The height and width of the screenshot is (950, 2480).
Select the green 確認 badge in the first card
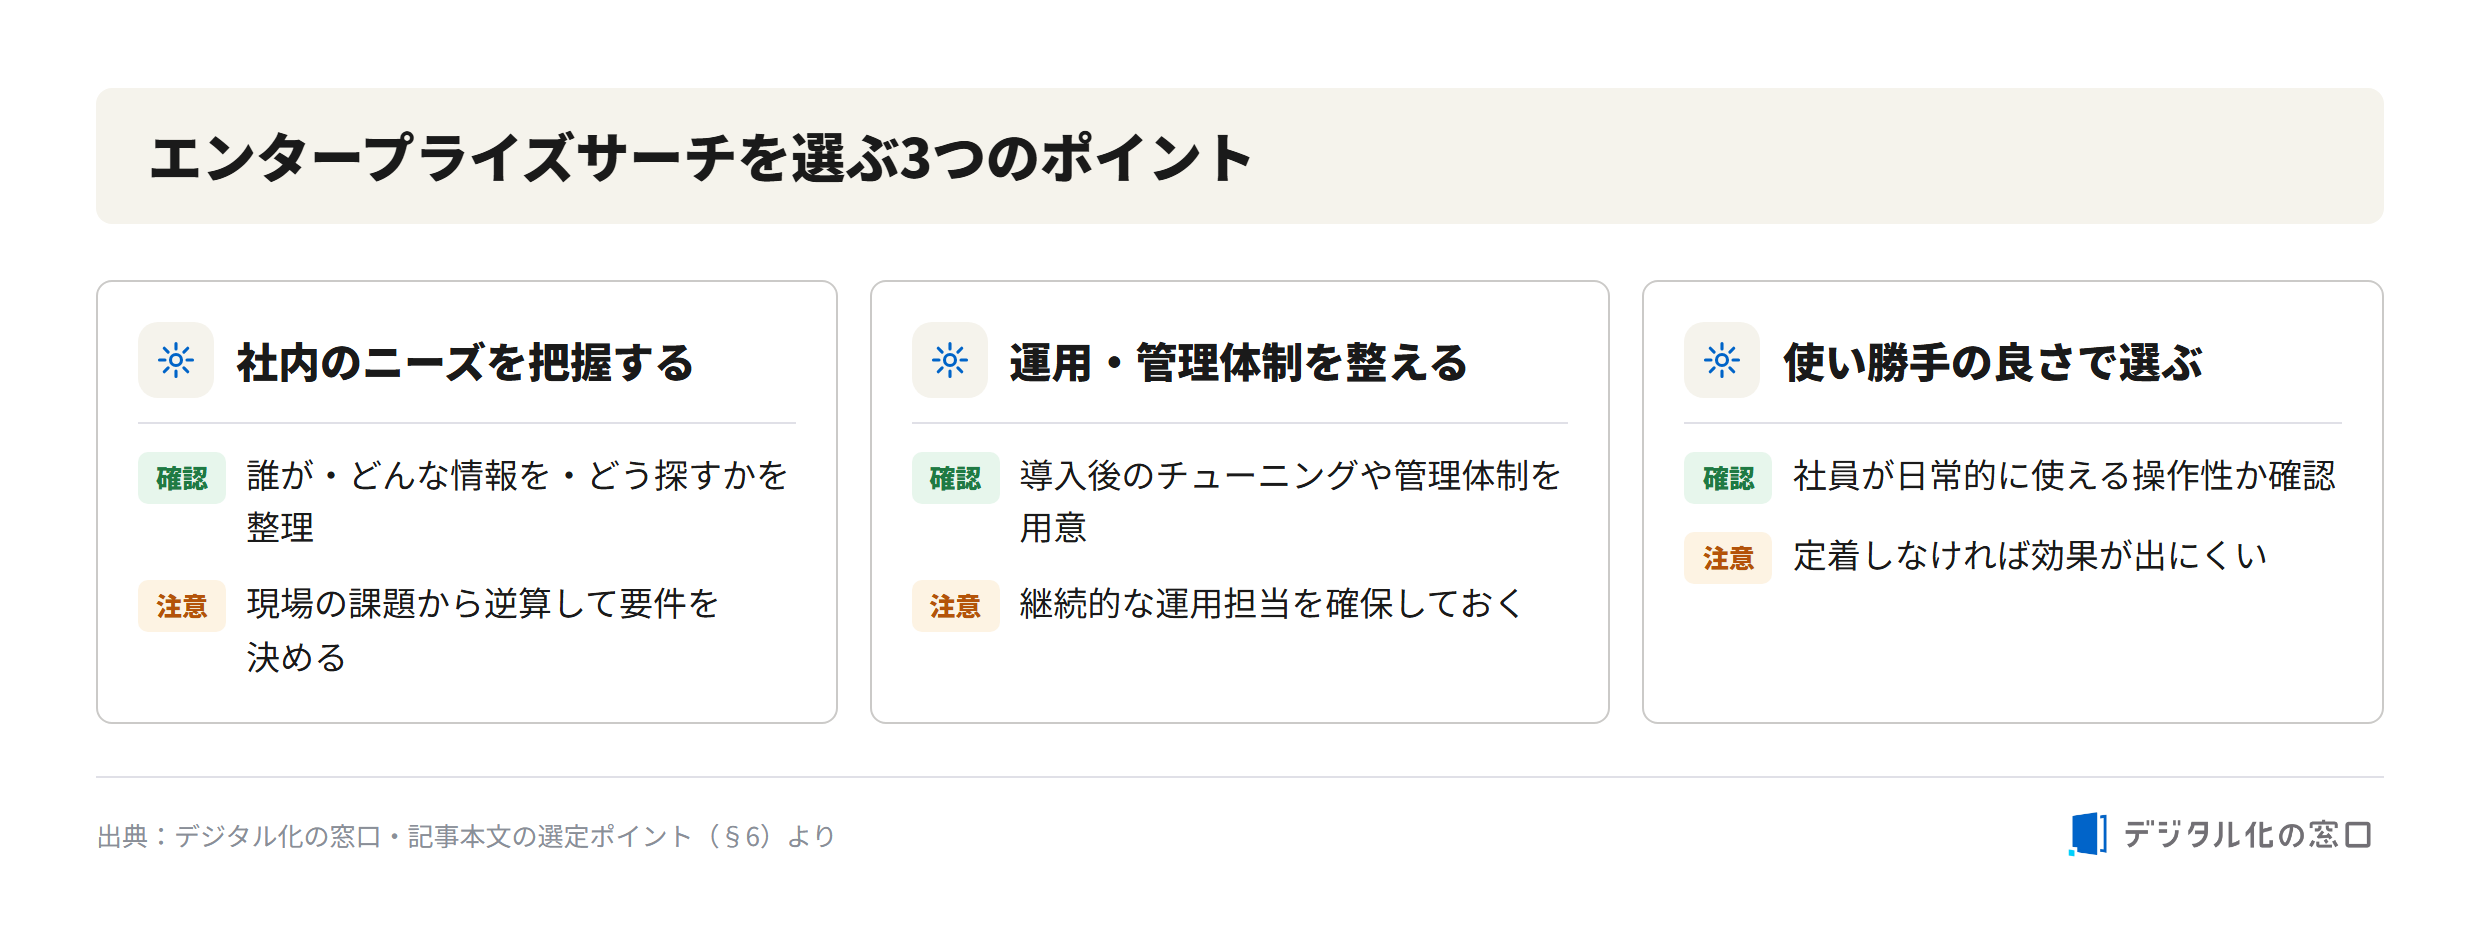click(182, 478)
